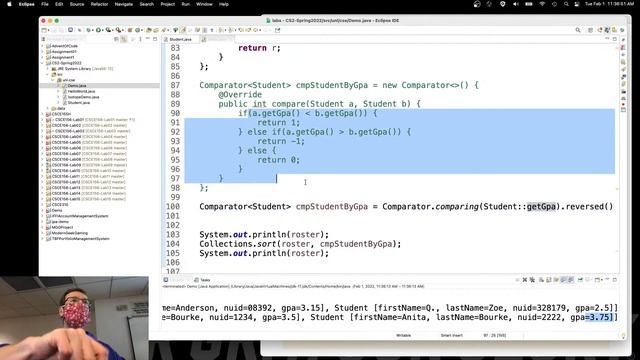Minimize the editor area
The height and width of the screenshot is (360, 640).
pos(607,39)
